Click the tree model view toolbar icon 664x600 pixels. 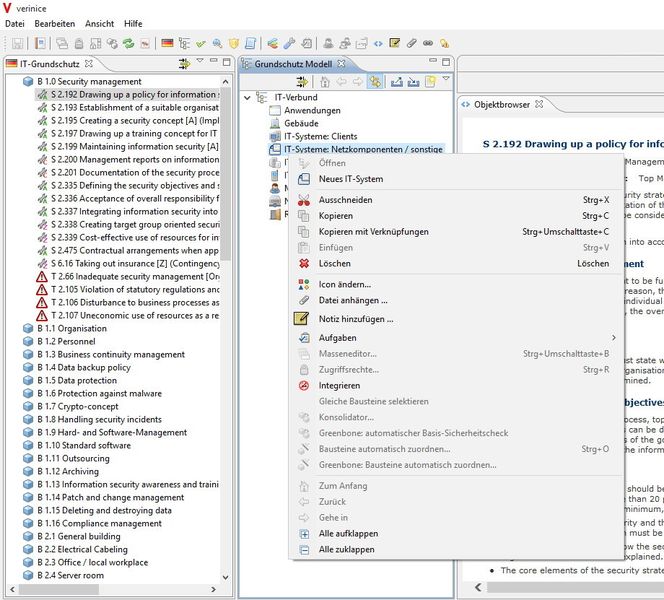pyautogui.click(x=184, y=43)
